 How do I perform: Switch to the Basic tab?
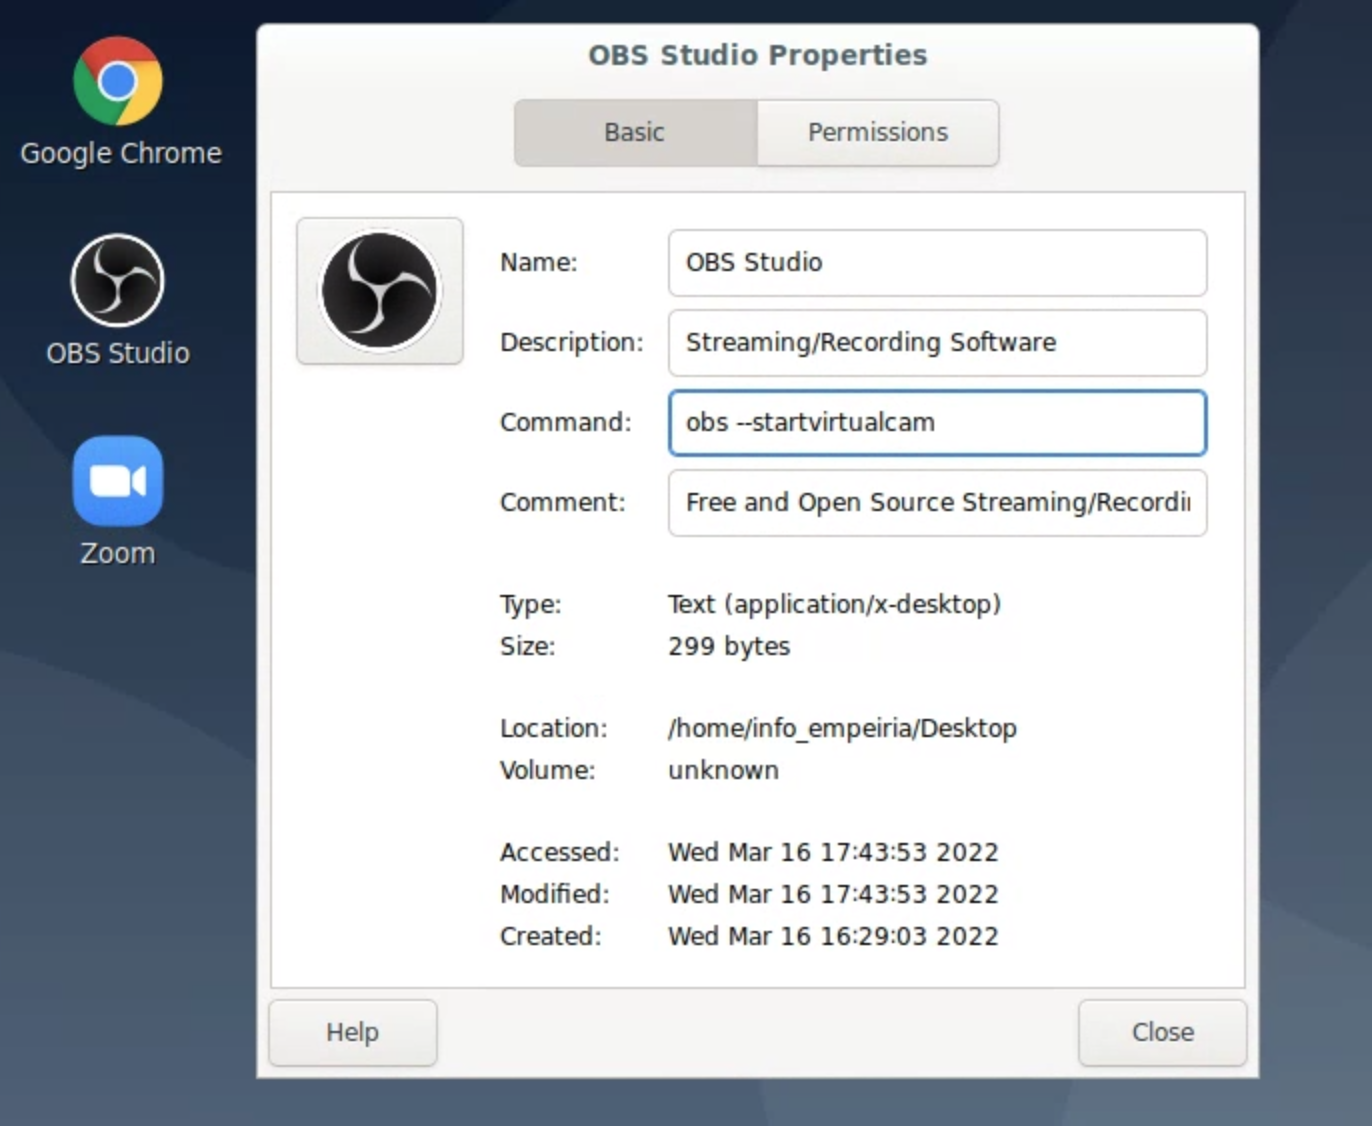point(634,132)
